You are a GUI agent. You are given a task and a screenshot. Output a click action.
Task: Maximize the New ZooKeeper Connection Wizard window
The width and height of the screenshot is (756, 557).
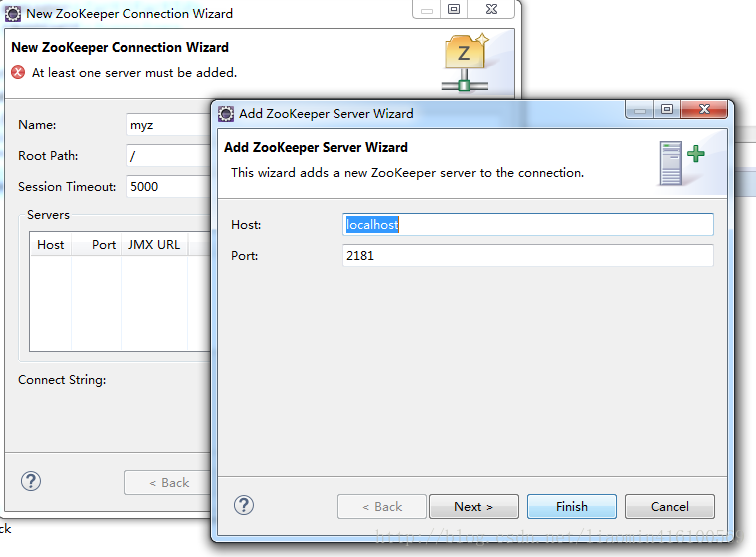(454, 9)
